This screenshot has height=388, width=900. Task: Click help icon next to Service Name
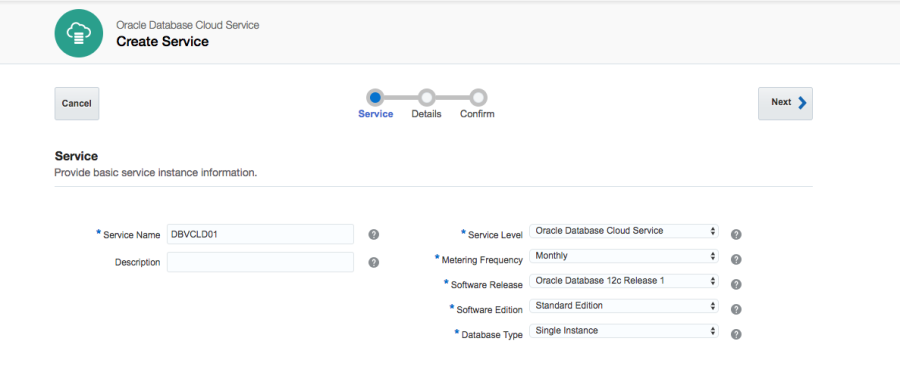[x=374, y=234]
